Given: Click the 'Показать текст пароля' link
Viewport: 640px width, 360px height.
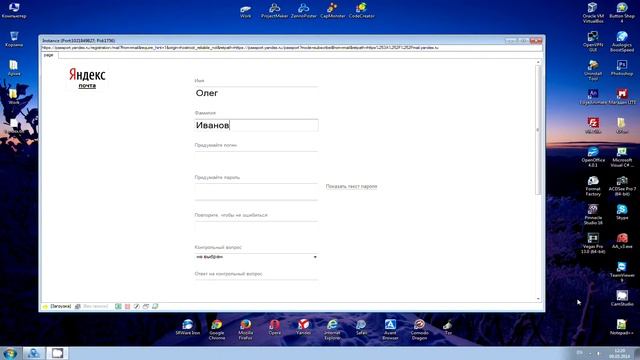Looking at the screenshot, I should coord(351,187).
